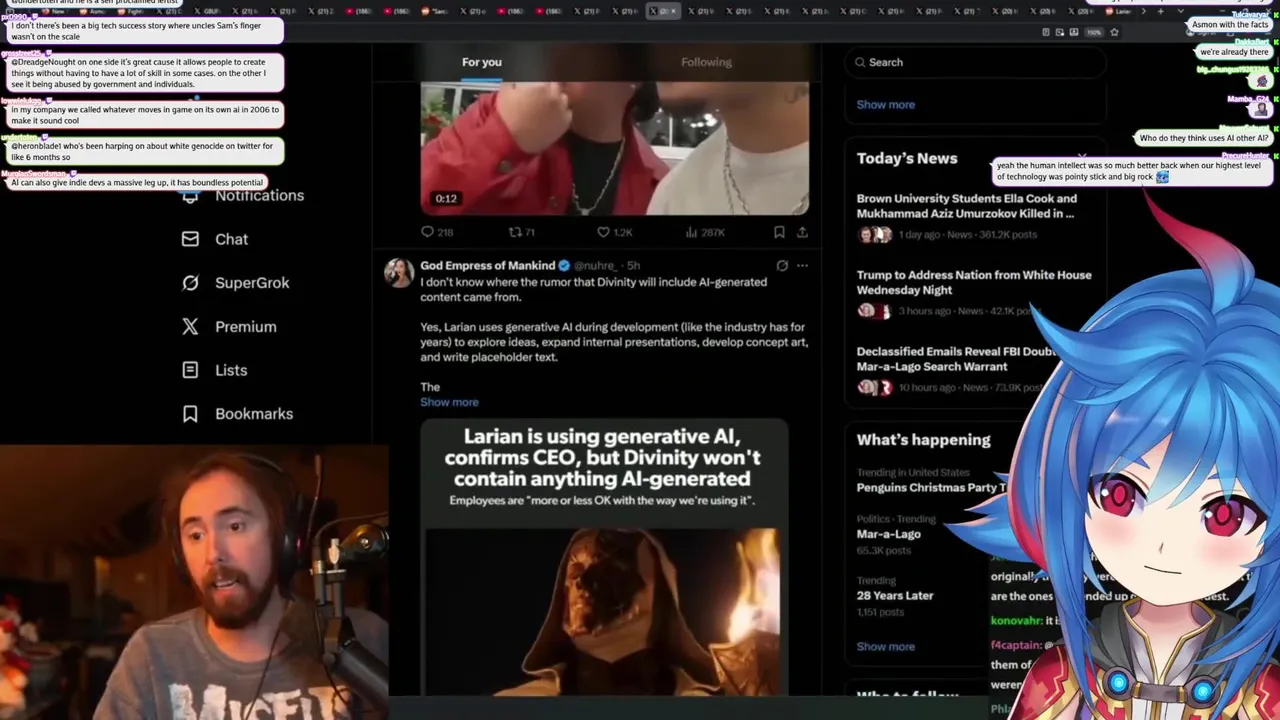Open the Brown University Students news story
This screenshot has width=1280, height=720.
[967, 206]
